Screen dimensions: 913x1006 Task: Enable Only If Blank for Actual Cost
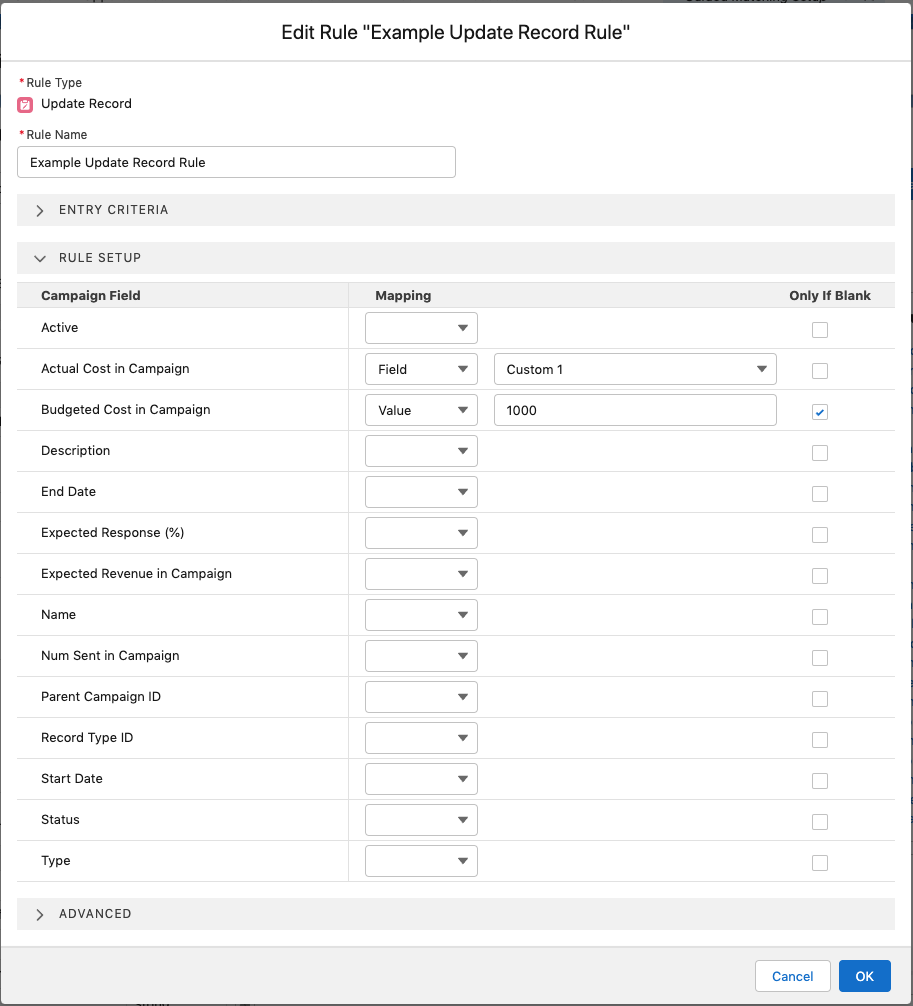click(x=820, y=370)
